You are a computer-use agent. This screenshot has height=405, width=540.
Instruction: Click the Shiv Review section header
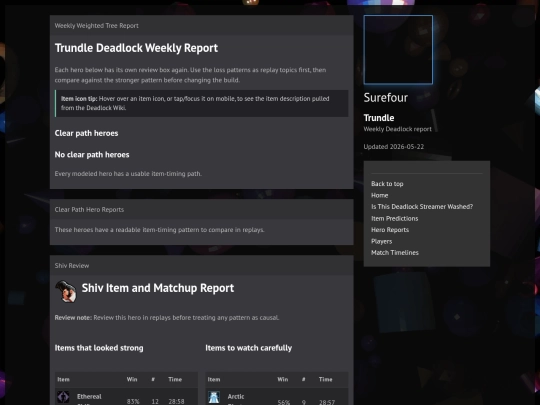[72, 266]
